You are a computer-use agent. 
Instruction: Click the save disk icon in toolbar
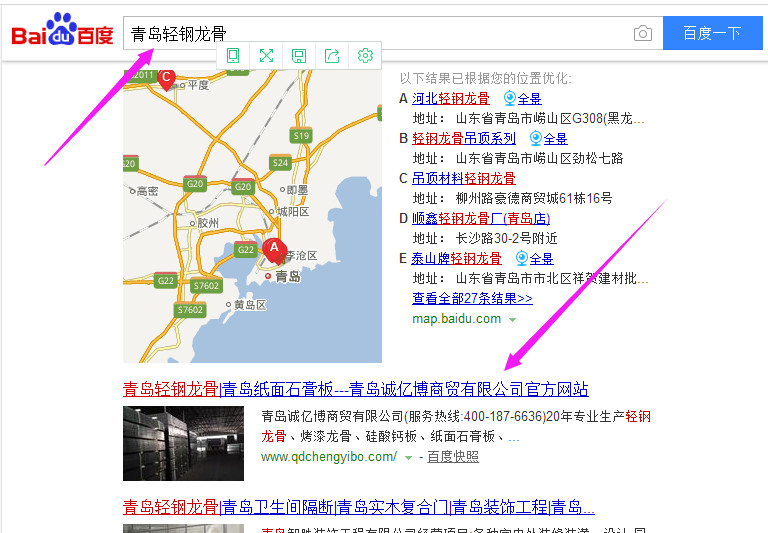click(x=299, y=55)
